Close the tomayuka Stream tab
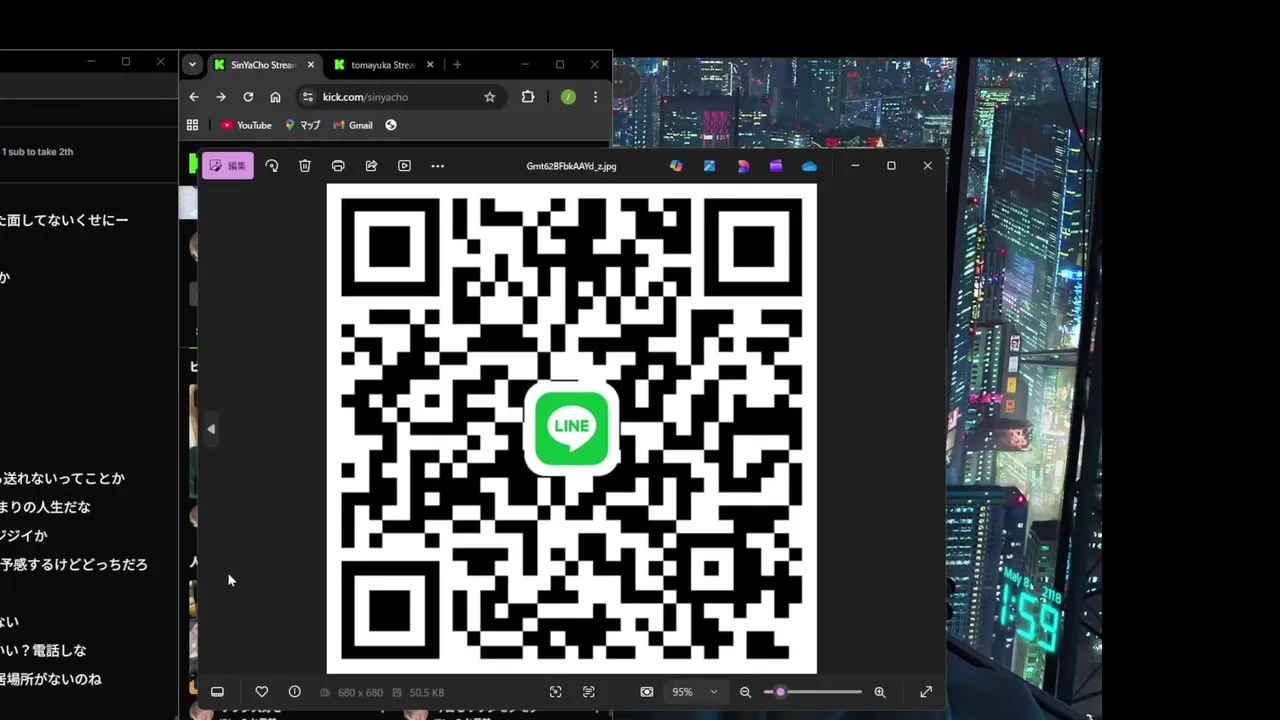The height and width of the screenshot is (720, 1280). pos(430,65)
